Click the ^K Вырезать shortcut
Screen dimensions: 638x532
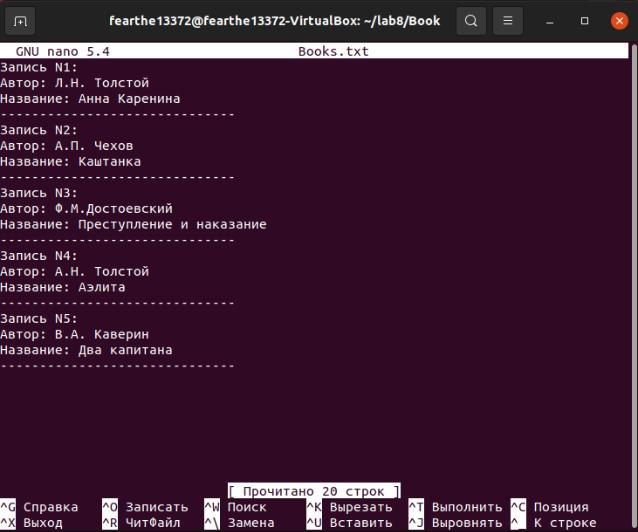[x=350, y=507]
